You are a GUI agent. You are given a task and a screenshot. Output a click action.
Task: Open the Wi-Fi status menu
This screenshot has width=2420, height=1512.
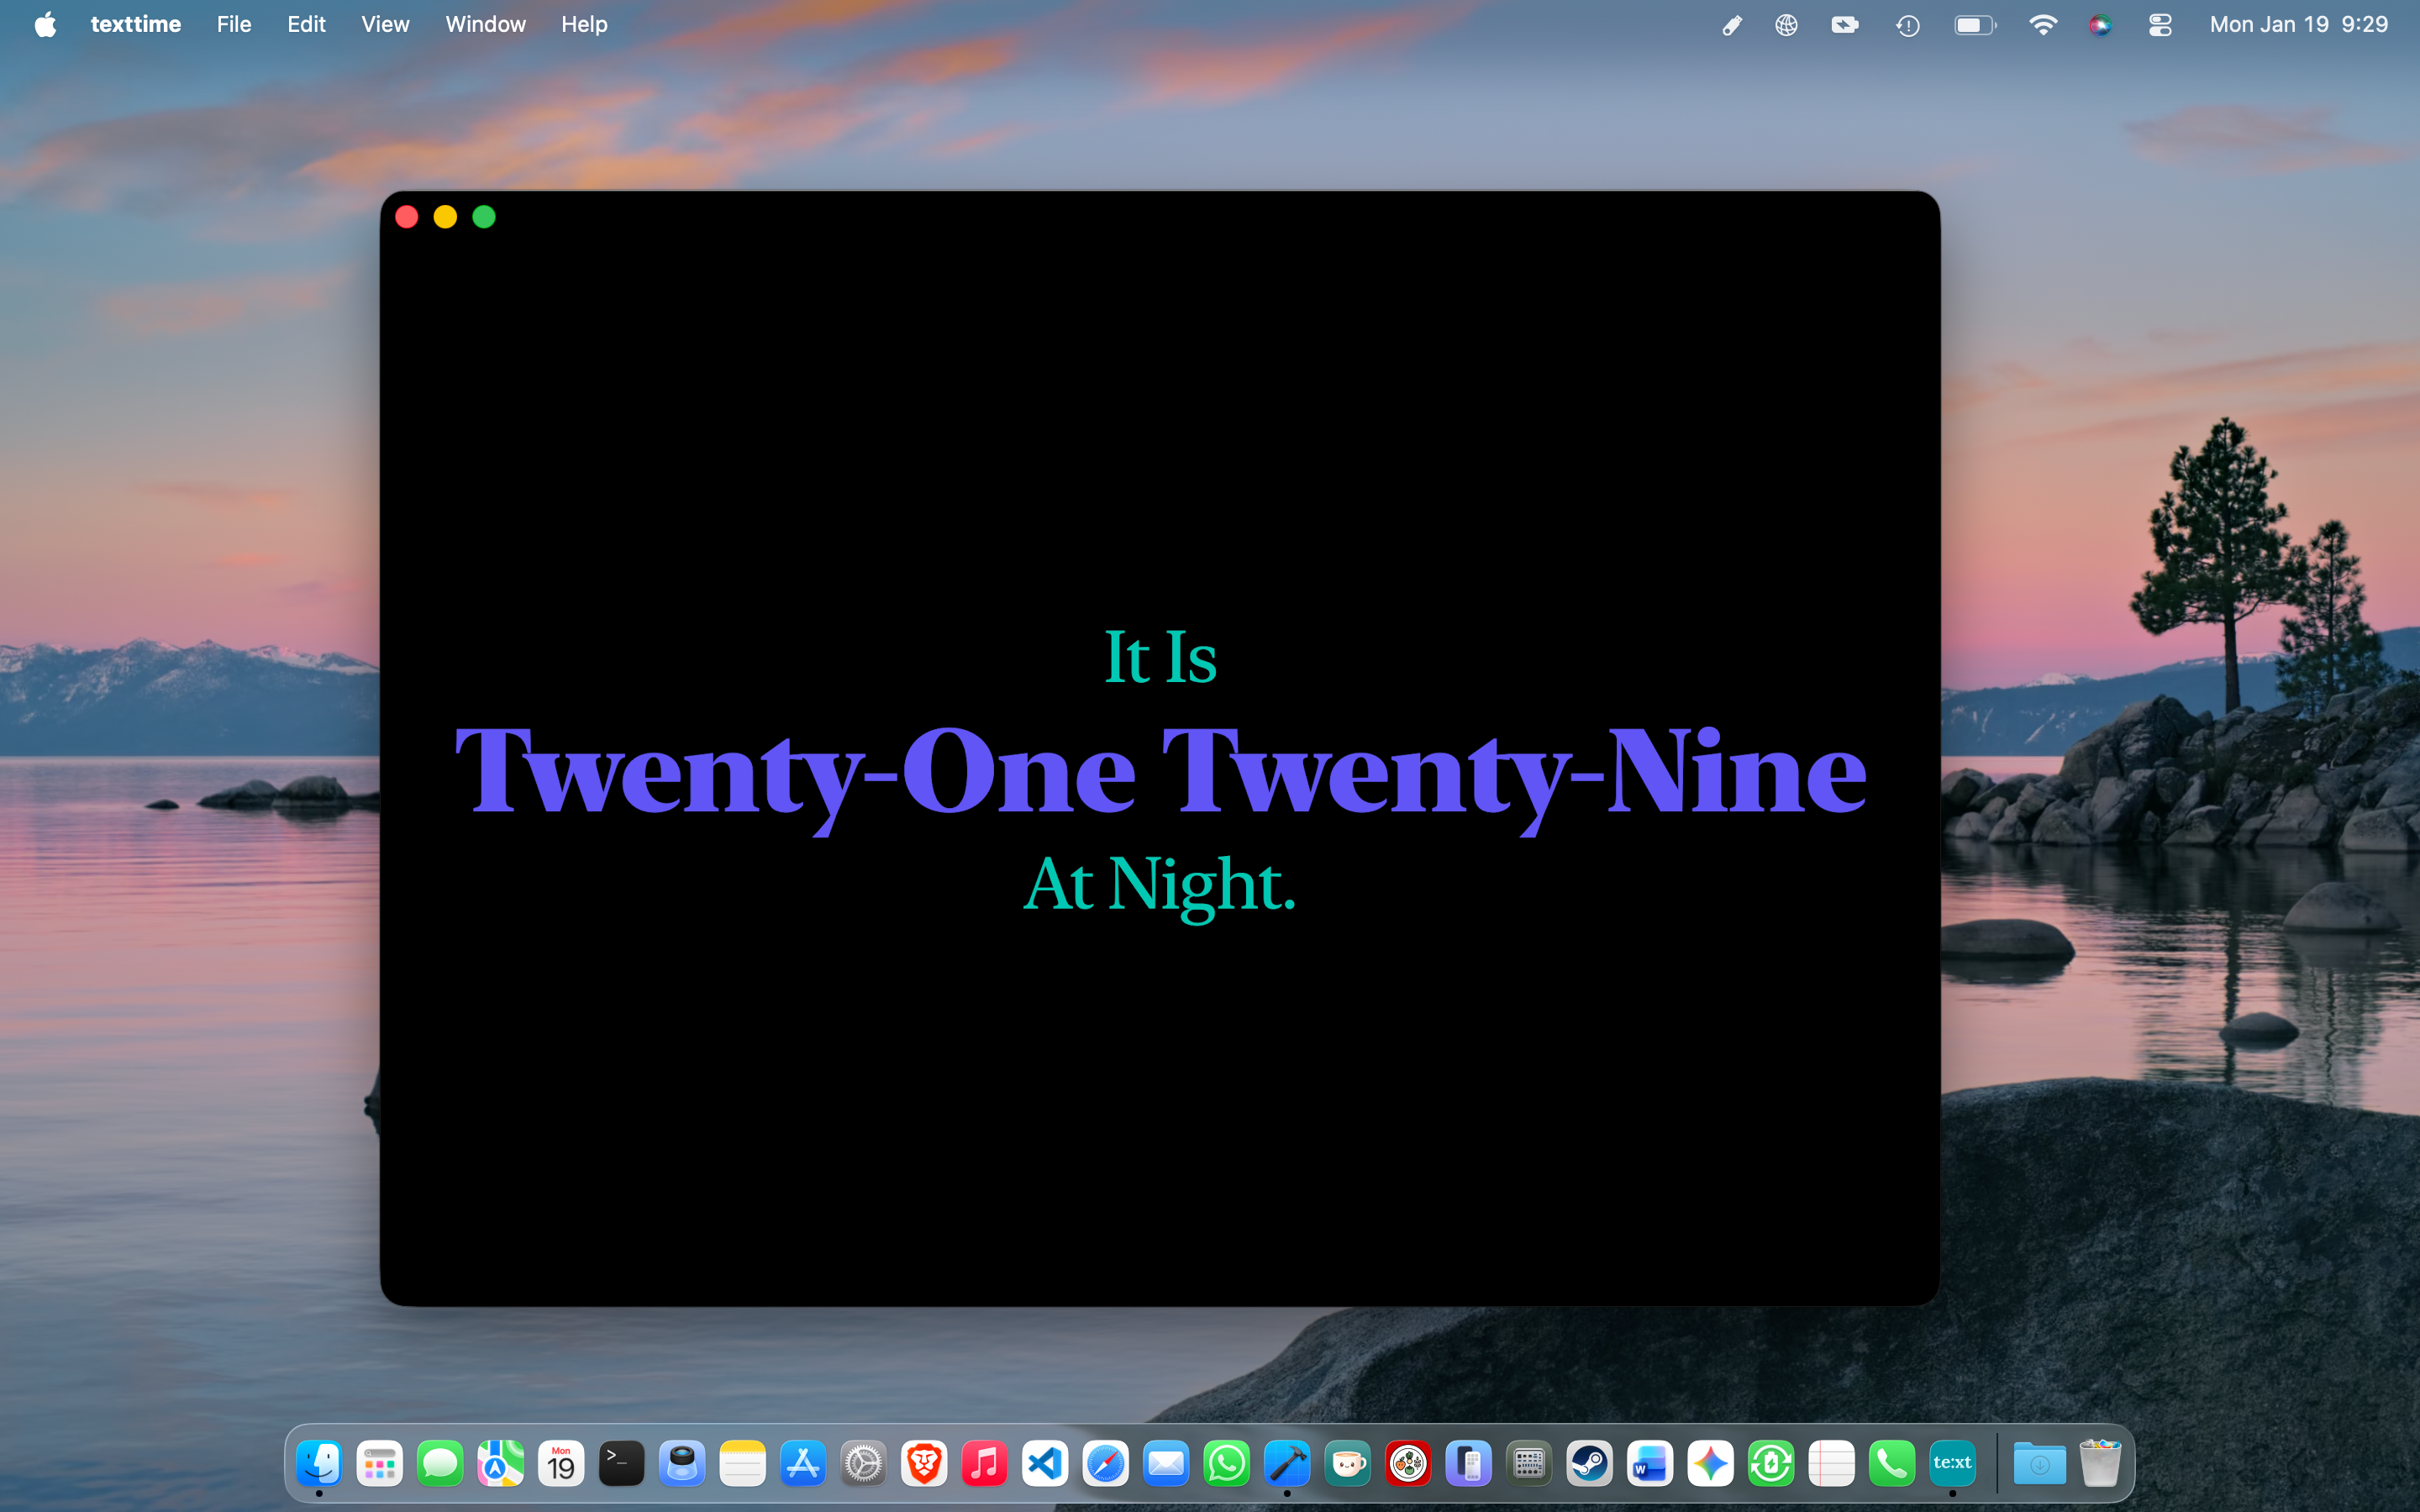[x=2042, y=25]
